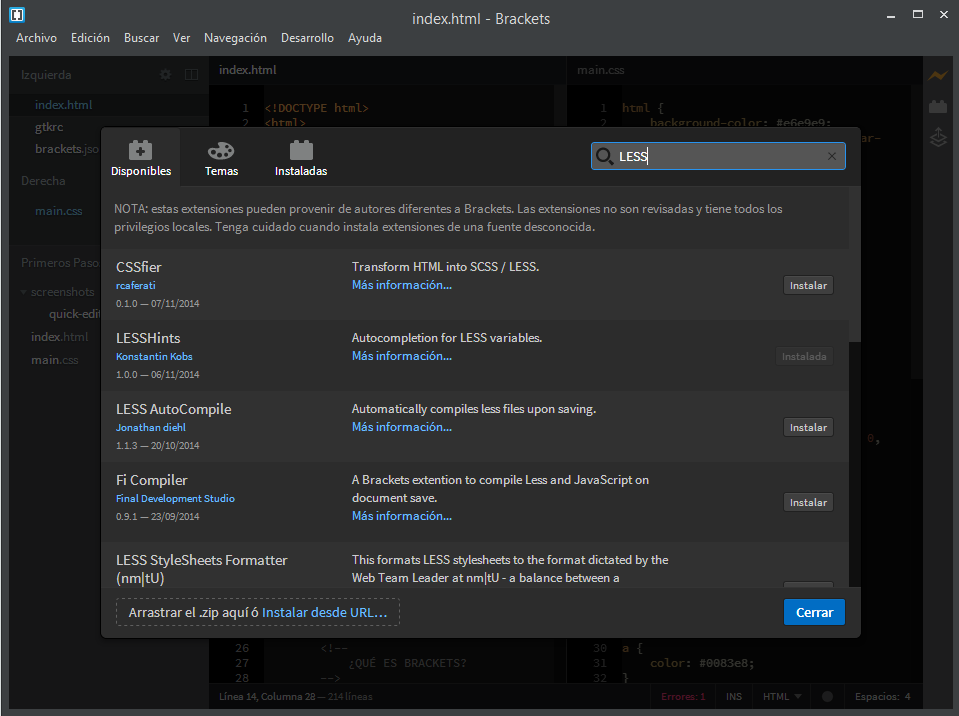Screen dimensions: 959x716
Task: Switch to the Instaladas tab
Action: [x=300, y=158]
